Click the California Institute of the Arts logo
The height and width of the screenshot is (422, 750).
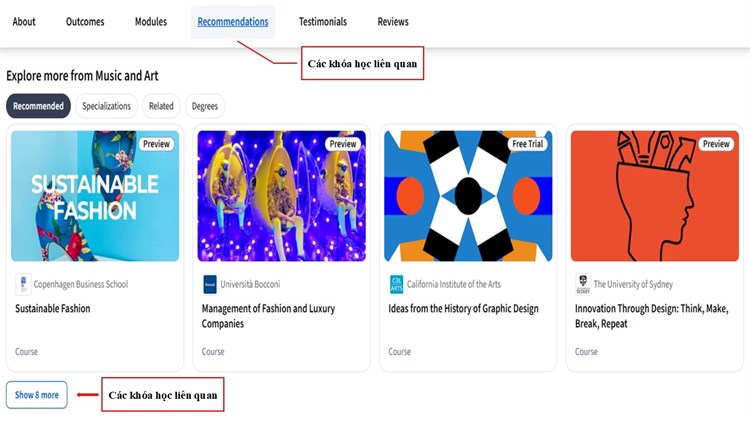pyautogui.click(x=396, y=284)
